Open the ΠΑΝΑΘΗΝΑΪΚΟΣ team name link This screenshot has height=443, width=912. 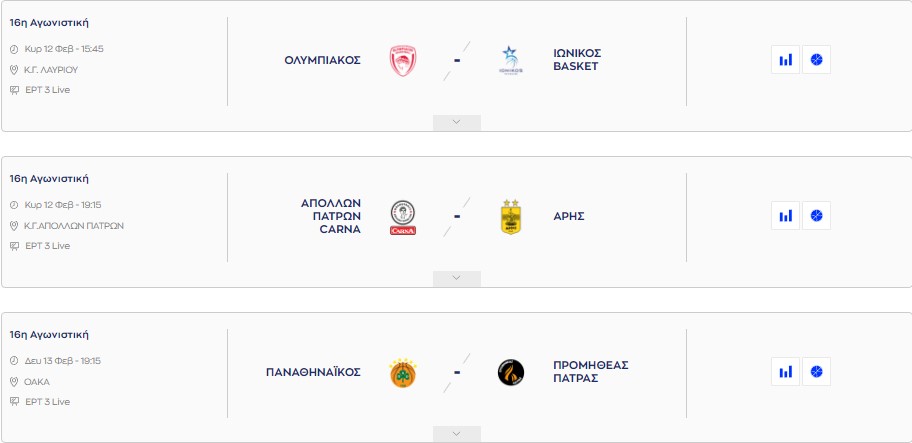click(x=313, y=372)
